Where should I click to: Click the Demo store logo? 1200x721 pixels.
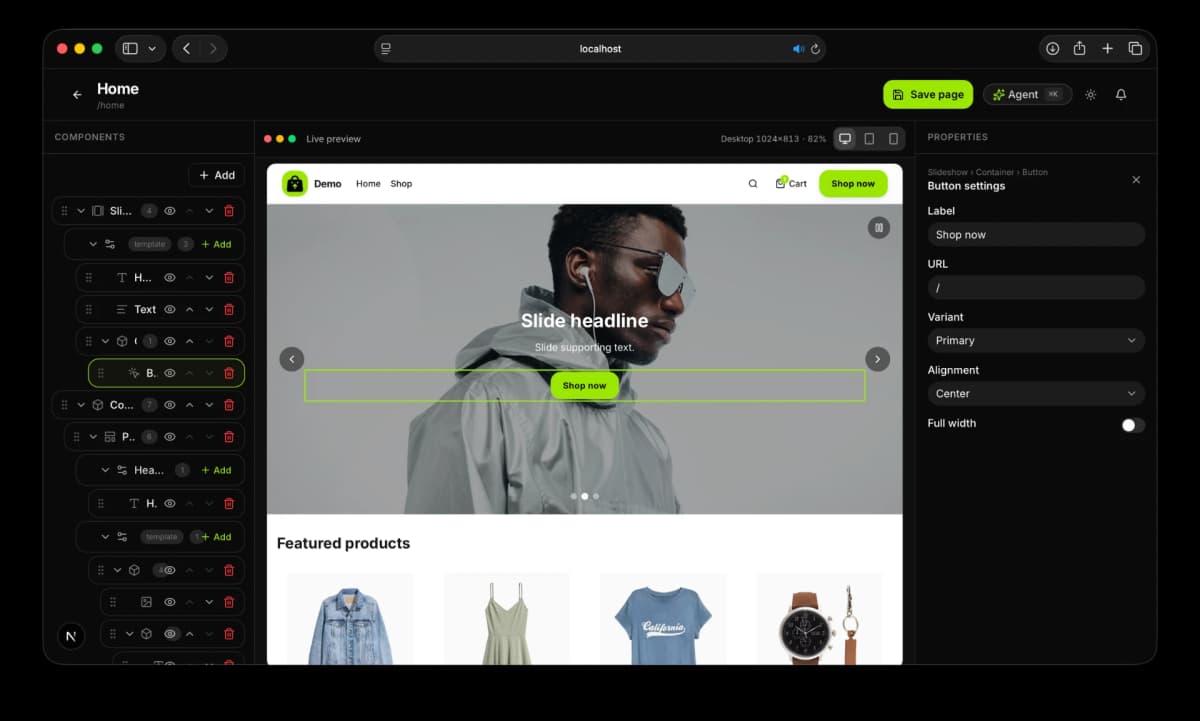pyautogui.click(x=294, y=184)
